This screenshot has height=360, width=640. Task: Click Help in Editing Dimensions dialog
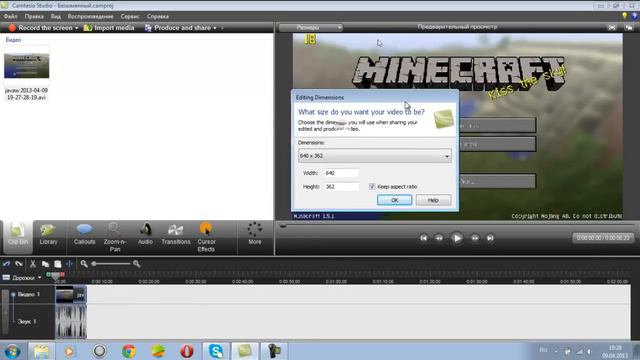point(433,200)
